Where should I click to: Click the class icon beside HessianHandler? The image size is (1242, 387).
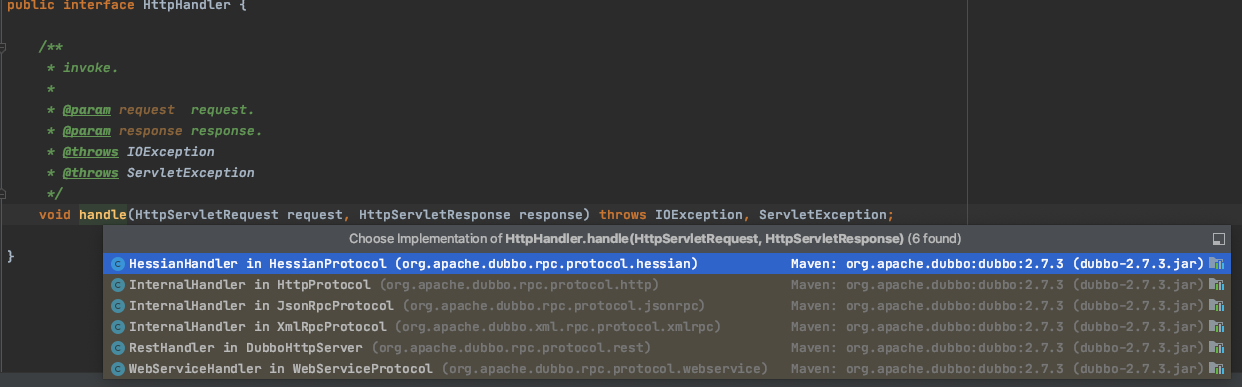tap(118, 264)
